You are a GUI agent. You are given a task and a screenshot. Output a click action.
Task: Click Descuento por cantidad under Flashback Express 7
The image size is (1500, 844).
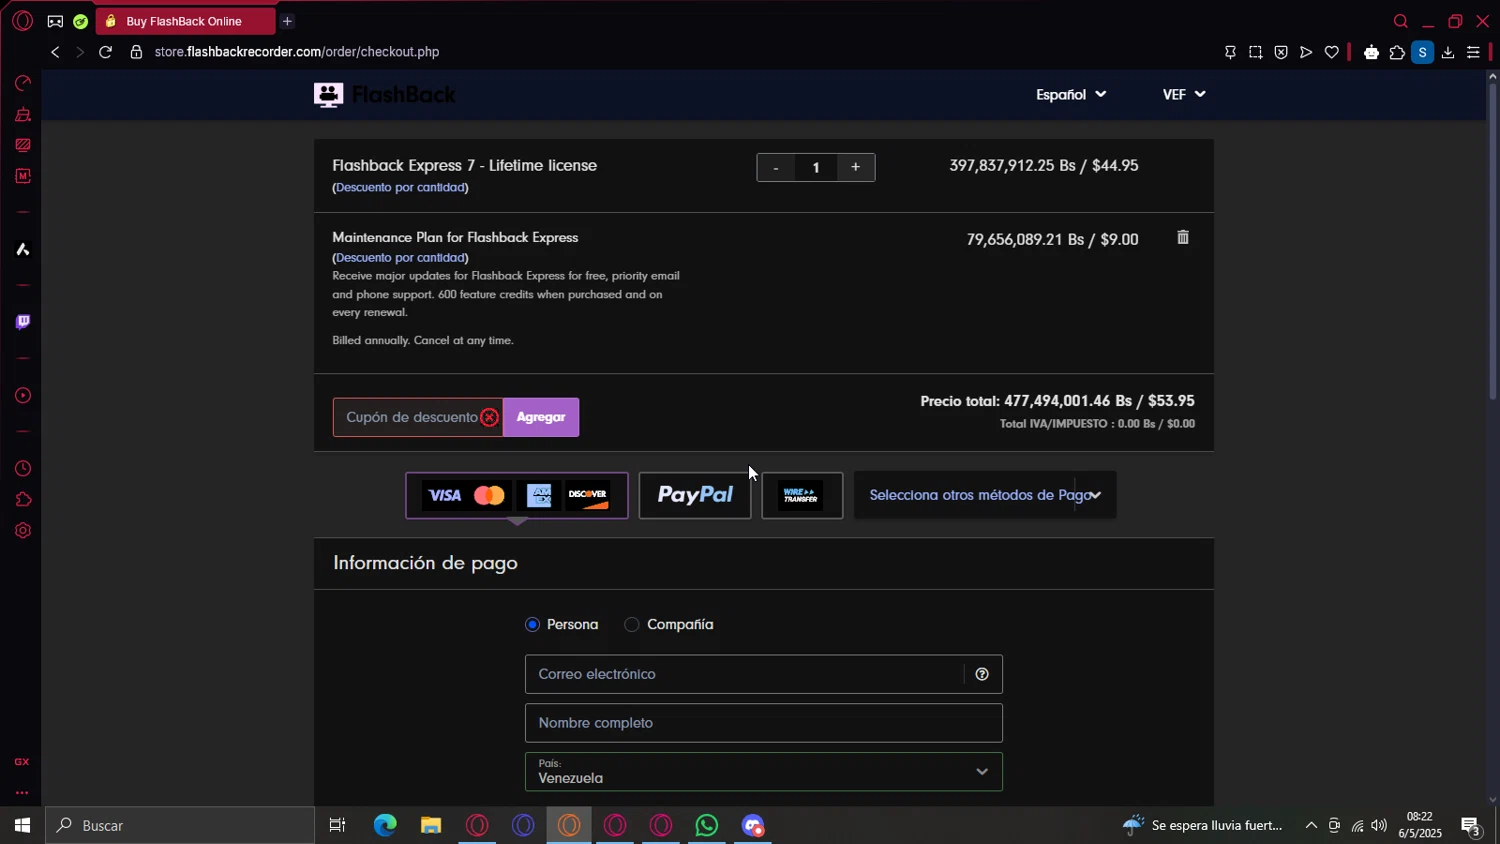400,187
